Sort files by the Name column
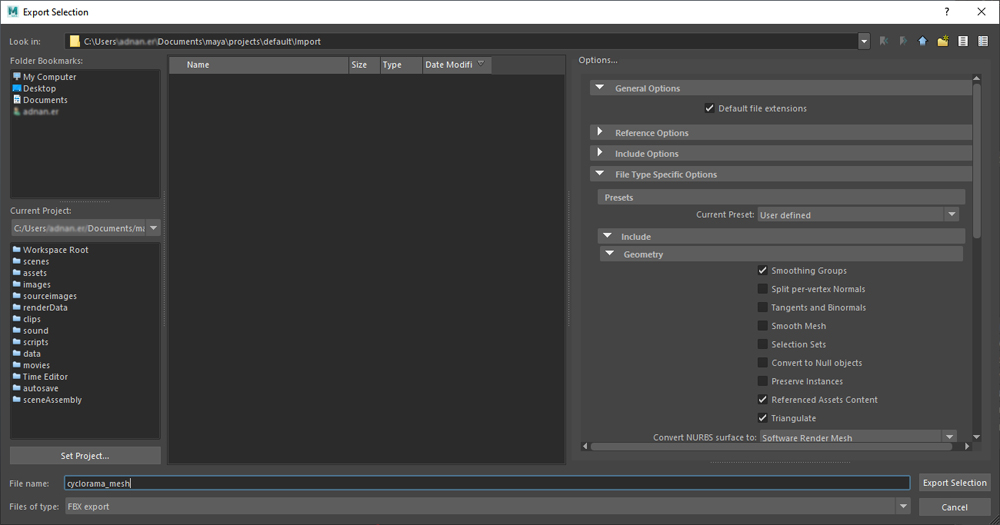This screenshot has width=1000, height=525. [x=258, y=65]
